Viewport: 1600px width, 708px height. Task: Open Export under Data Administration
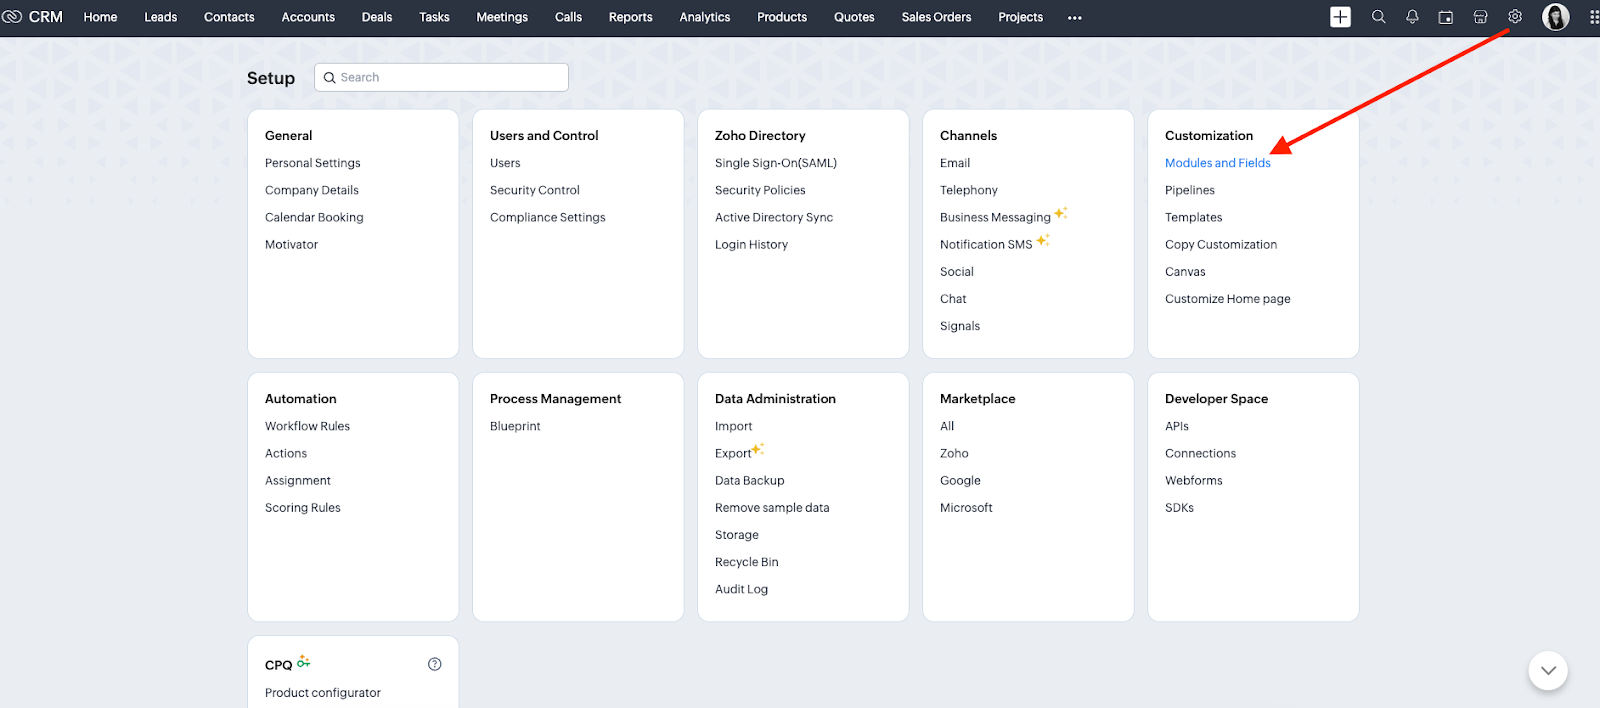point(733,453)
